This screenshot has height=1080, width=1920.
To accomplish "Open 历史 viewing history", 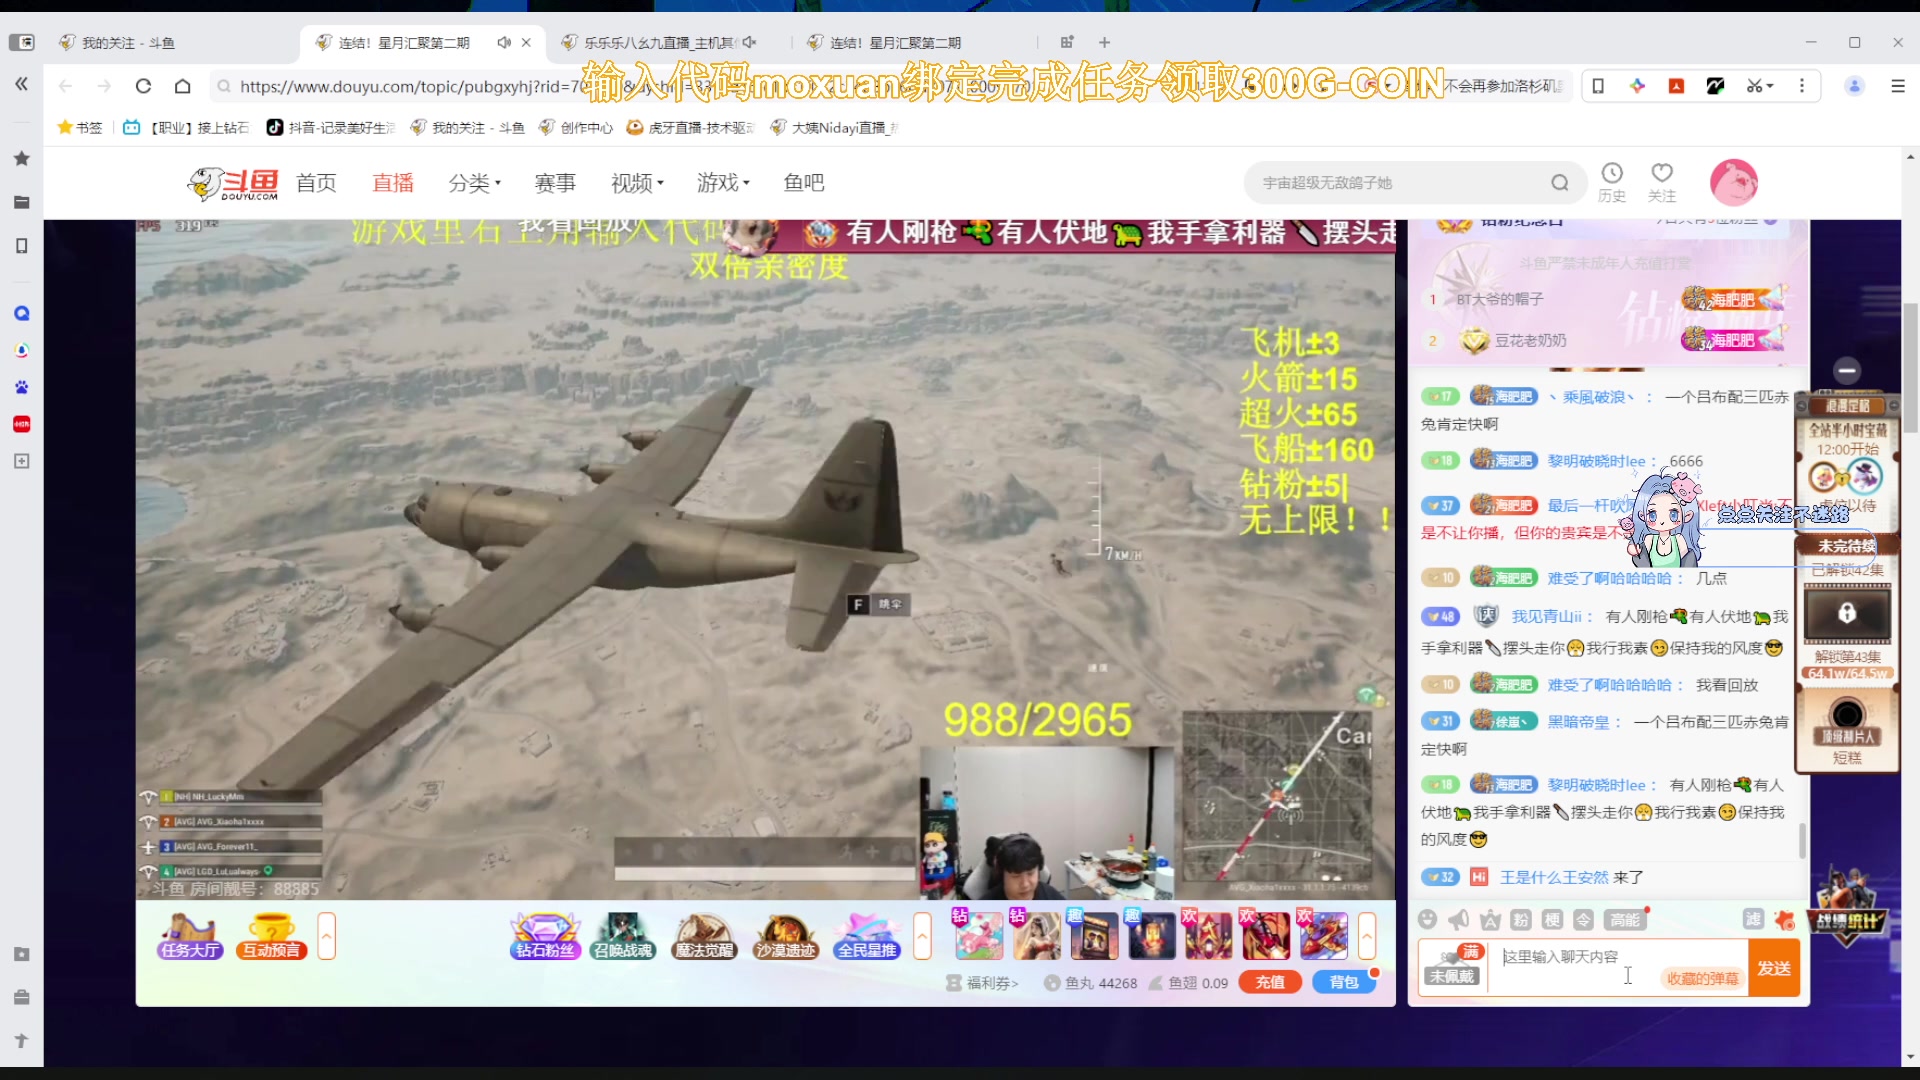I will click(1612, 183).
